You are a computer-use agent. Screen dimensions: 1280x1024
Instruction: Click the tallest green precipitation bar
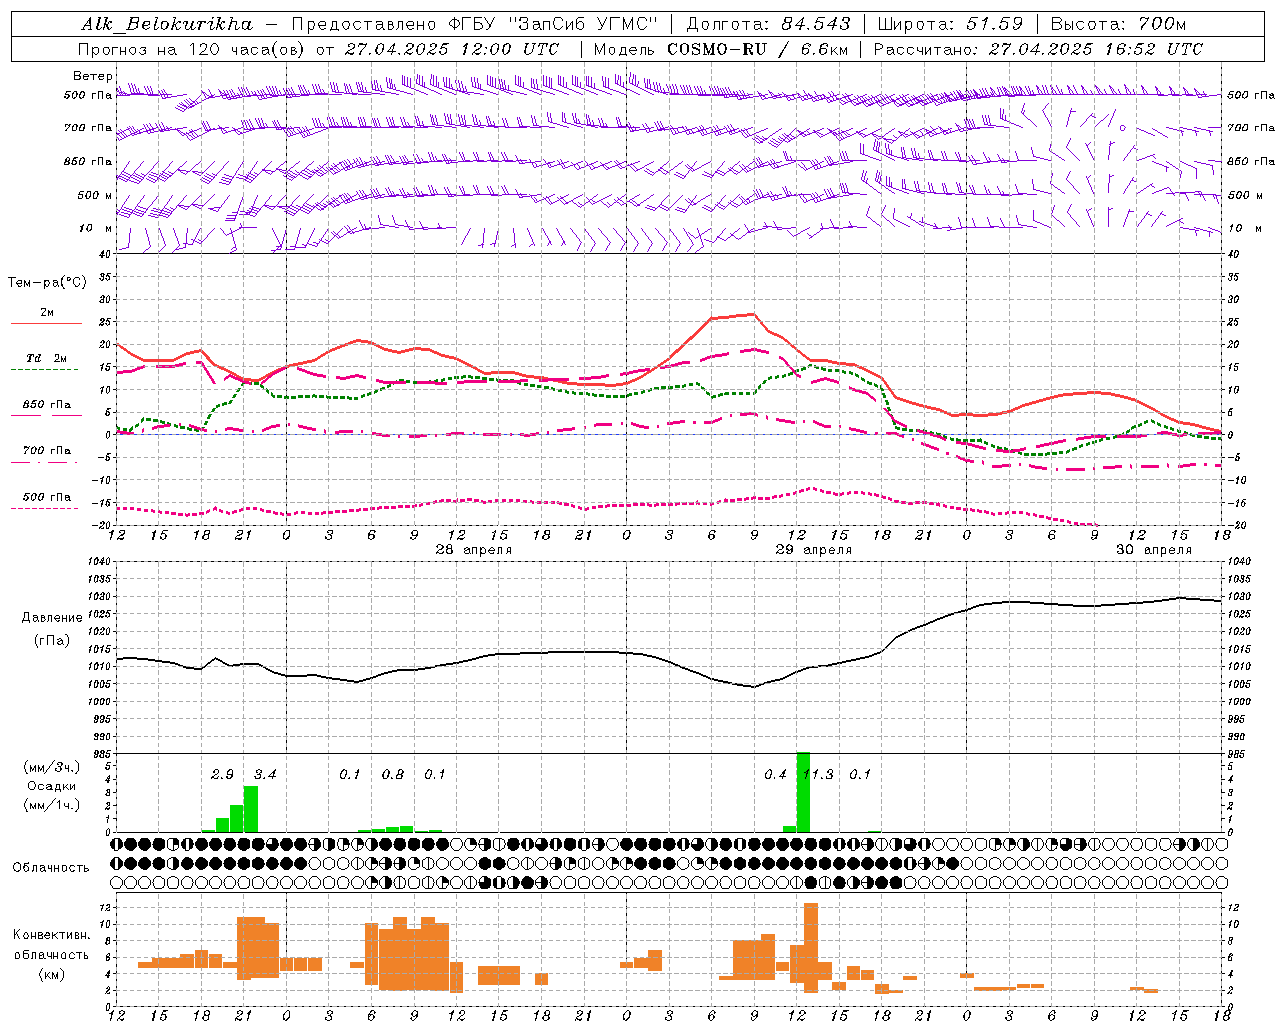tap(803, 792)
